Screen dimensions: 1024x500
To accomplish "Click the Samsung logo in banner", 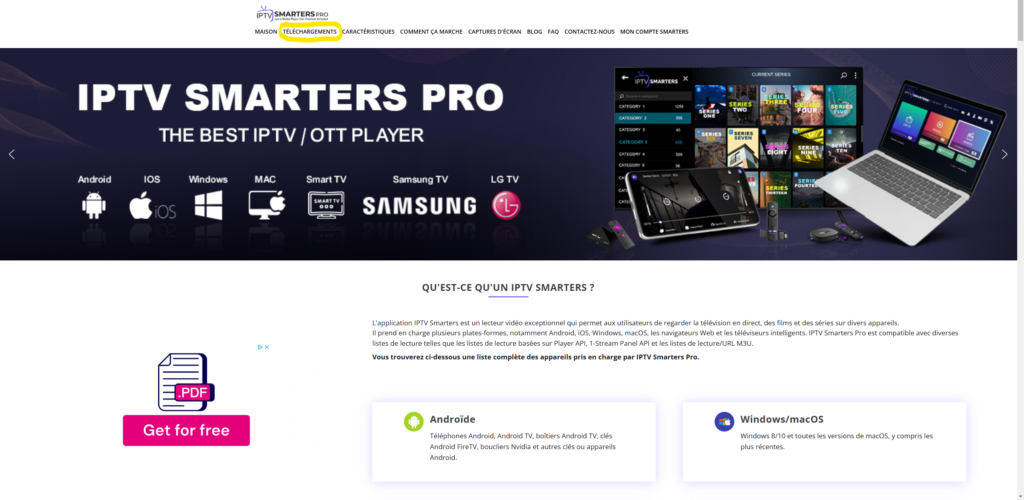I will (x=419, y=206).
